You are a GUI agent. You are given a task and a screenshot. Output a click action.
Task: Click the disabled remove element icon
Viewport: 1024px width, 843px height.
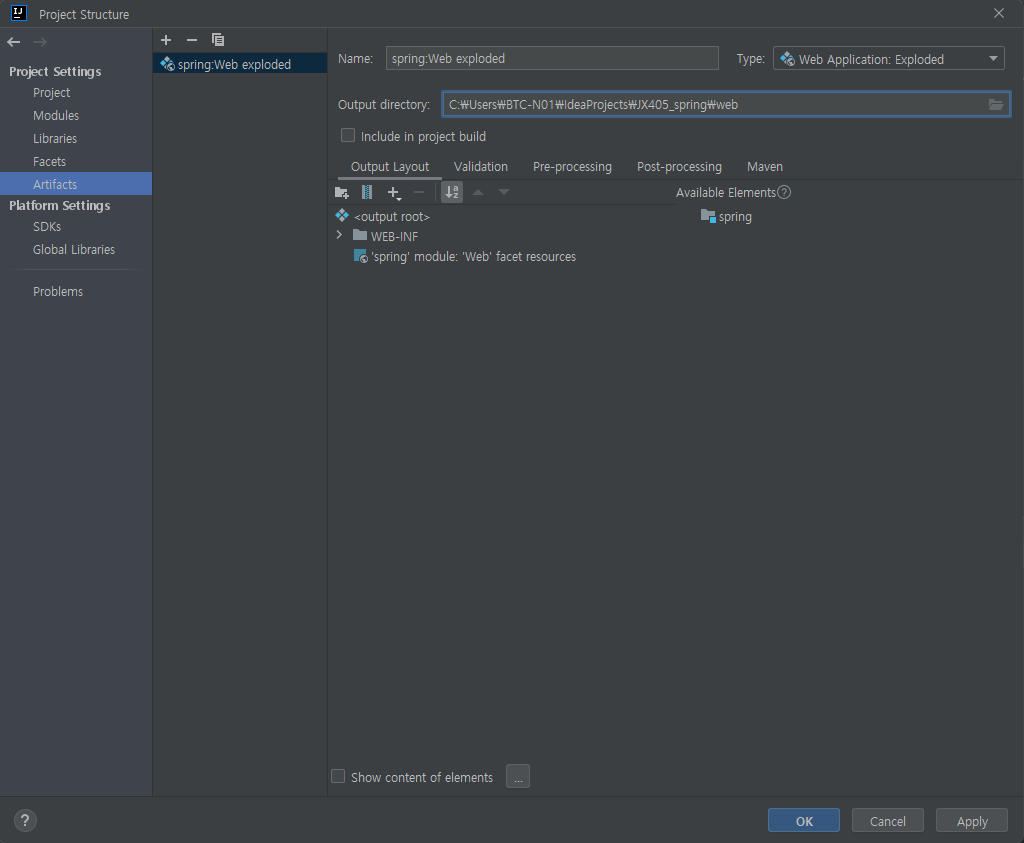click(419, 192)
